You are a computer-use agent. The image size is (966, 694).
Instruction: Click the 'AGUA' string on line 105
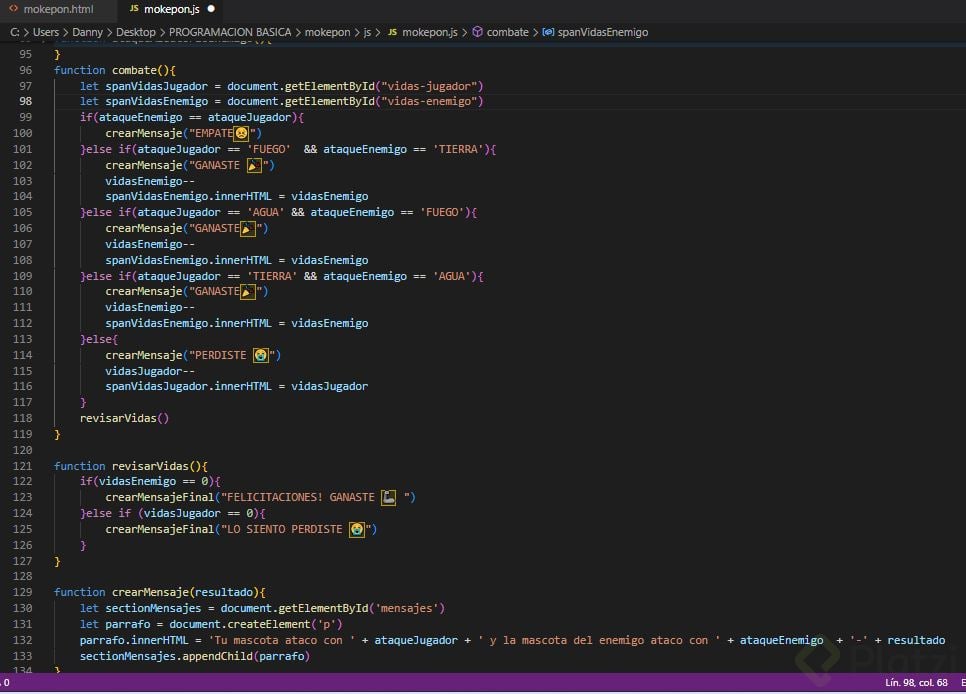266,213
